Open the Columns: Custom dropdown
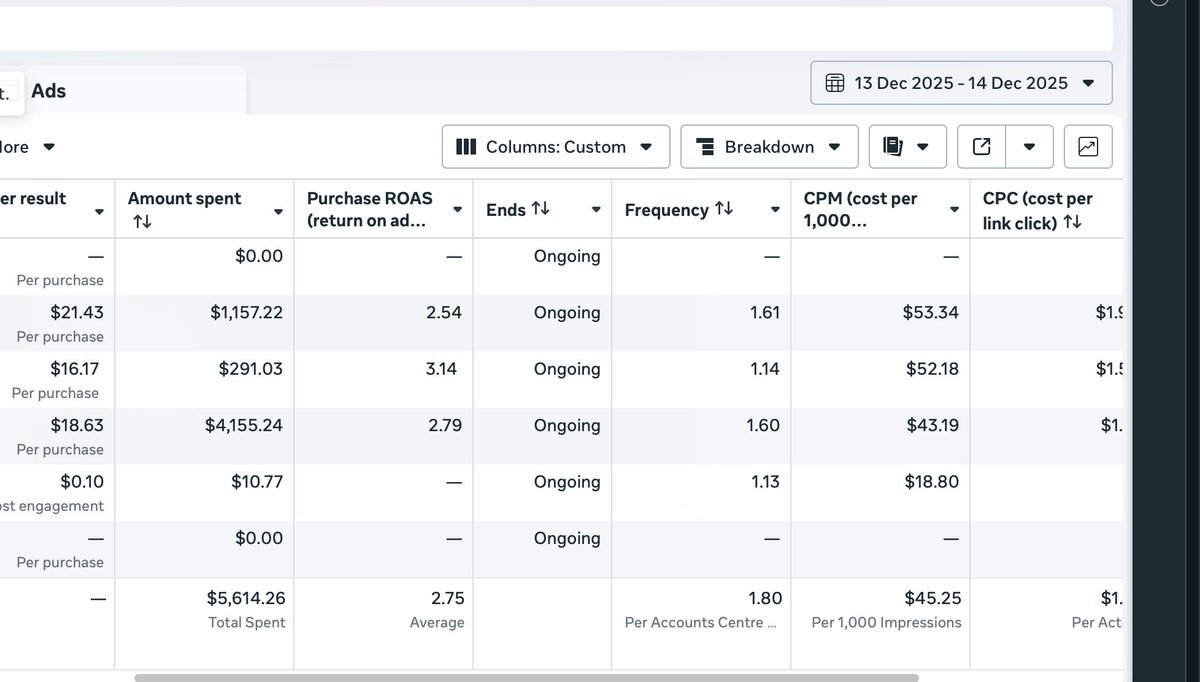This screenshot has width=1200, height=682. point(555,147)
